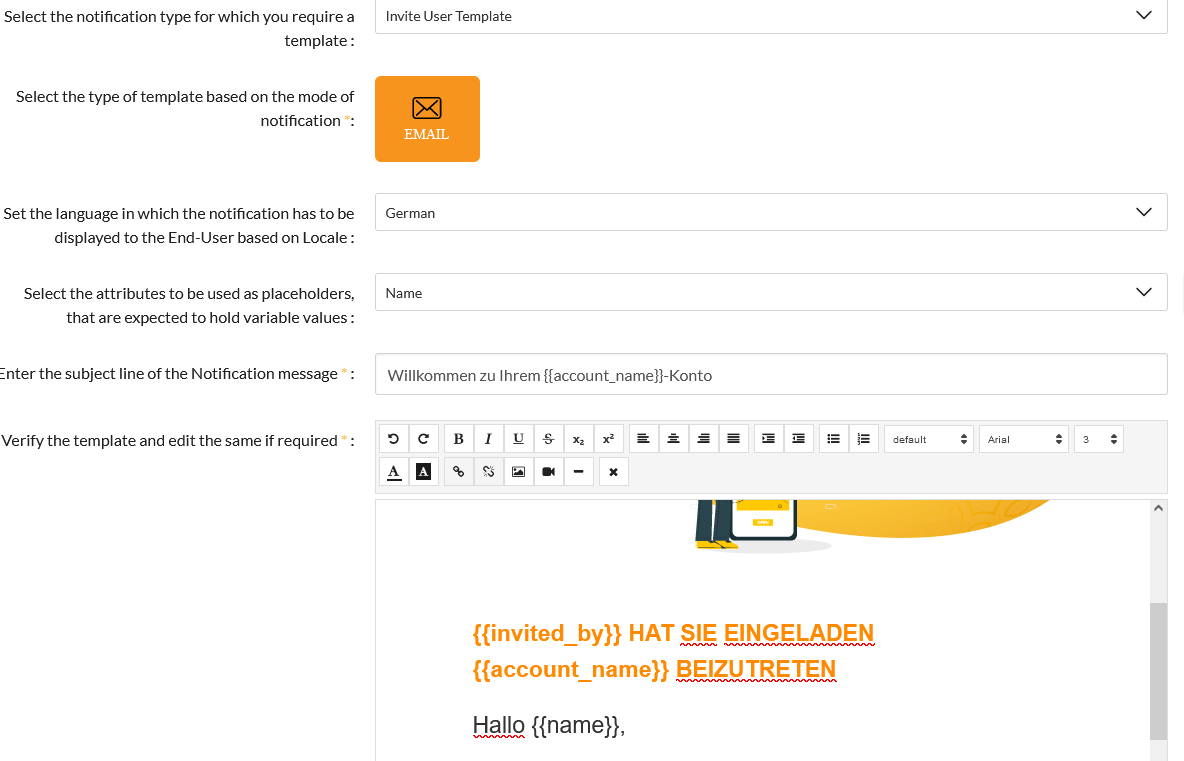Toggle italic formatting
Screen dimensions: 1184x761
click(x=488, y=439)
